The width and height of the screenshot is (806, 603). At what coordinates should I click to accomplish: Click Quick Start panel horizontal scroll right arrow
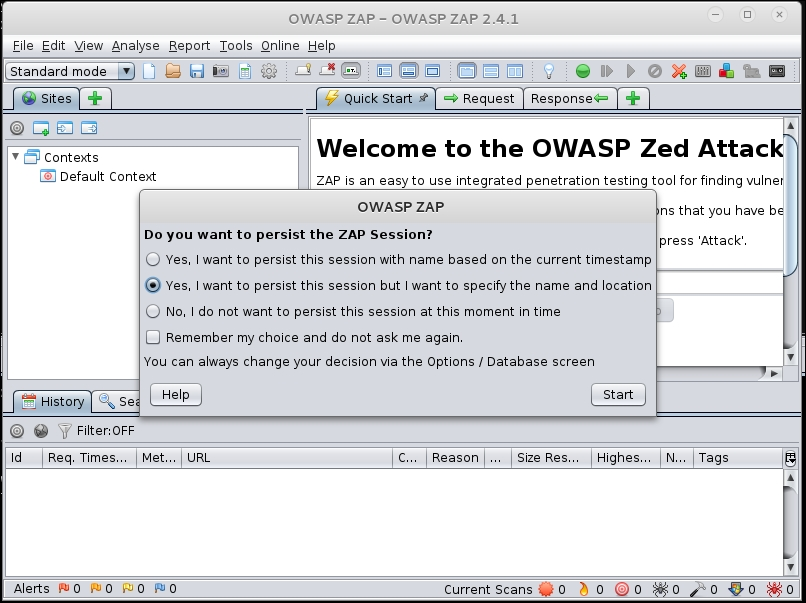[x=774, y=374]
